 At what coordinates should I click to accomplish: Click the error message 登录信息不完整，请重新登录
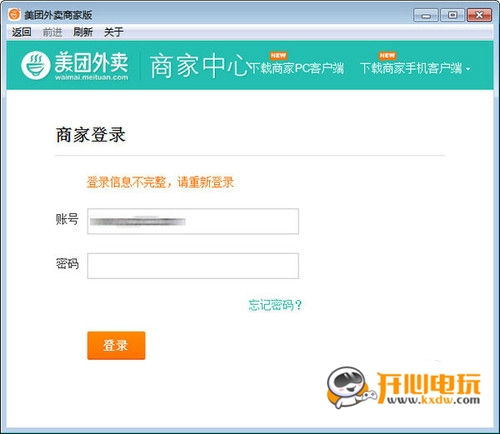(160, 182)
